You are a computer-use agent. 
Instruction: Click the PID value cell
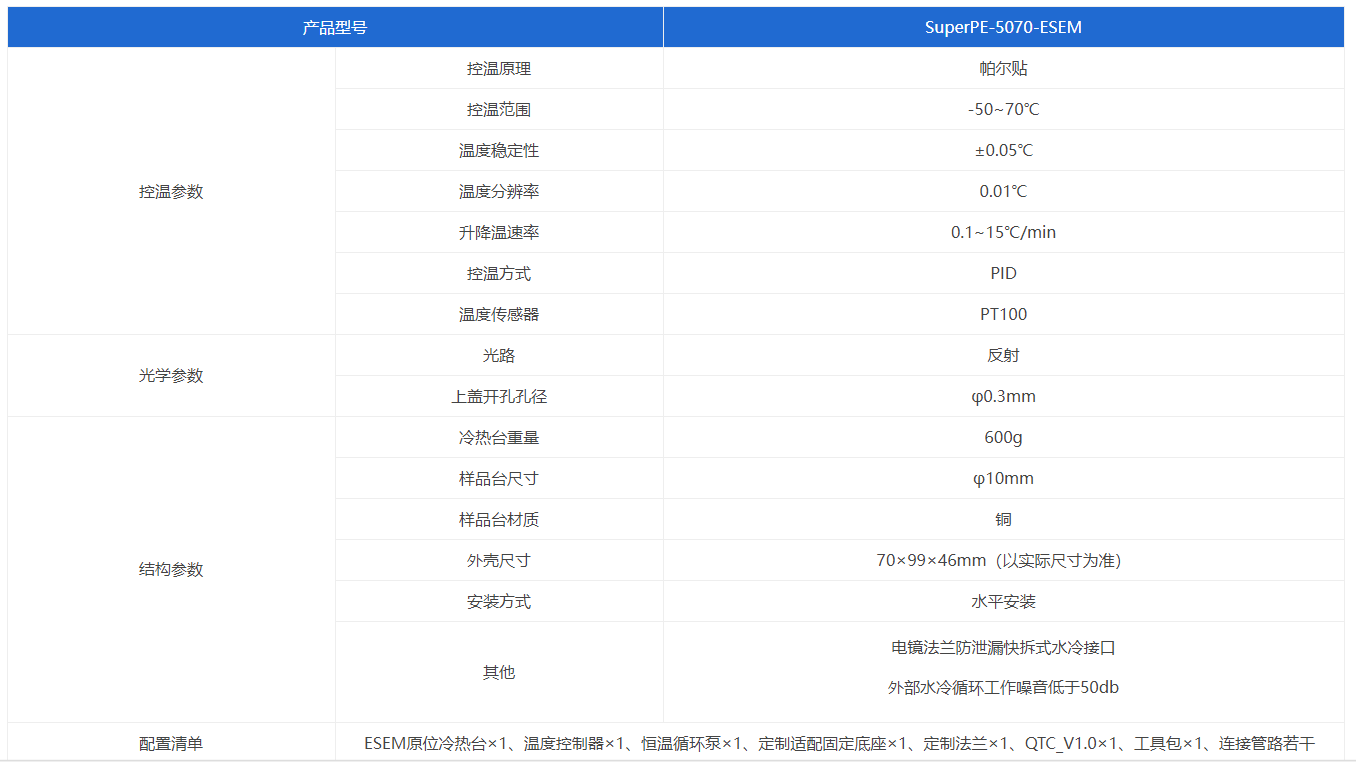pyautogui.click(x=1003, y=274)
